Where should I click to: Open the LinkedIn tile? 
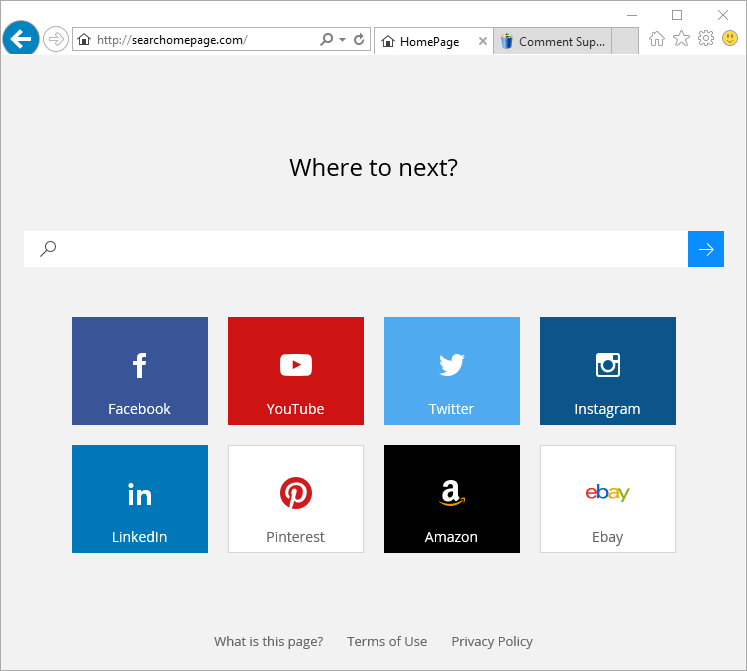coord(140,499)
